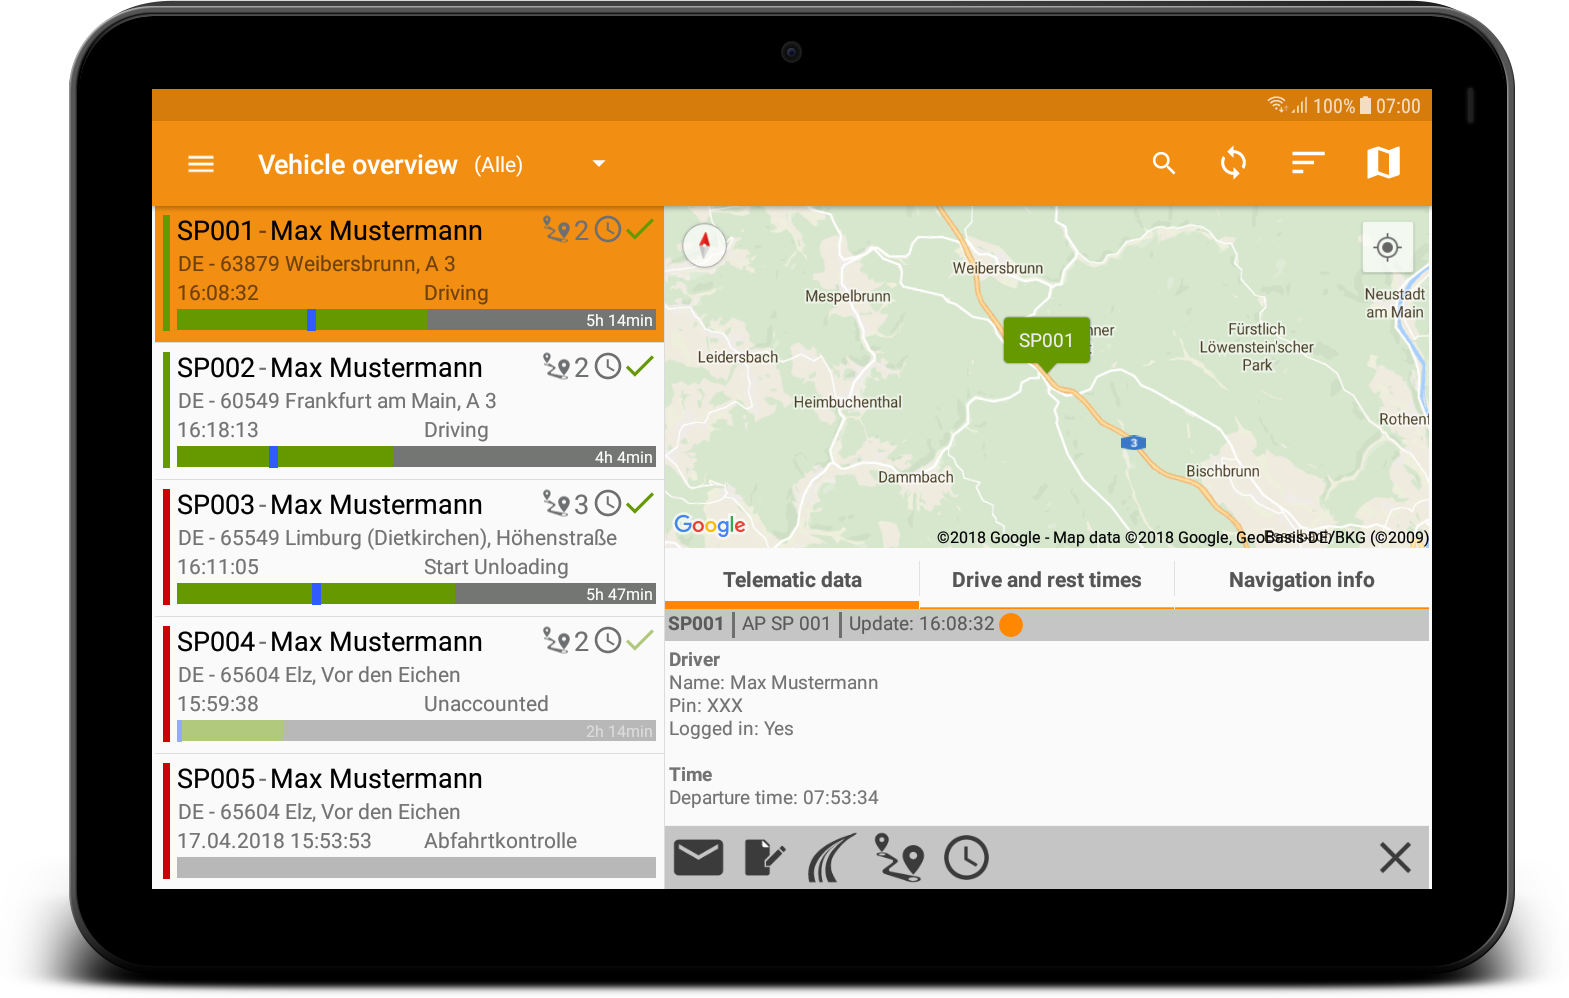Click the orange status dot beside Update time
The height and width of the screenshot is (998, 1569).
tap(1011, 625)
